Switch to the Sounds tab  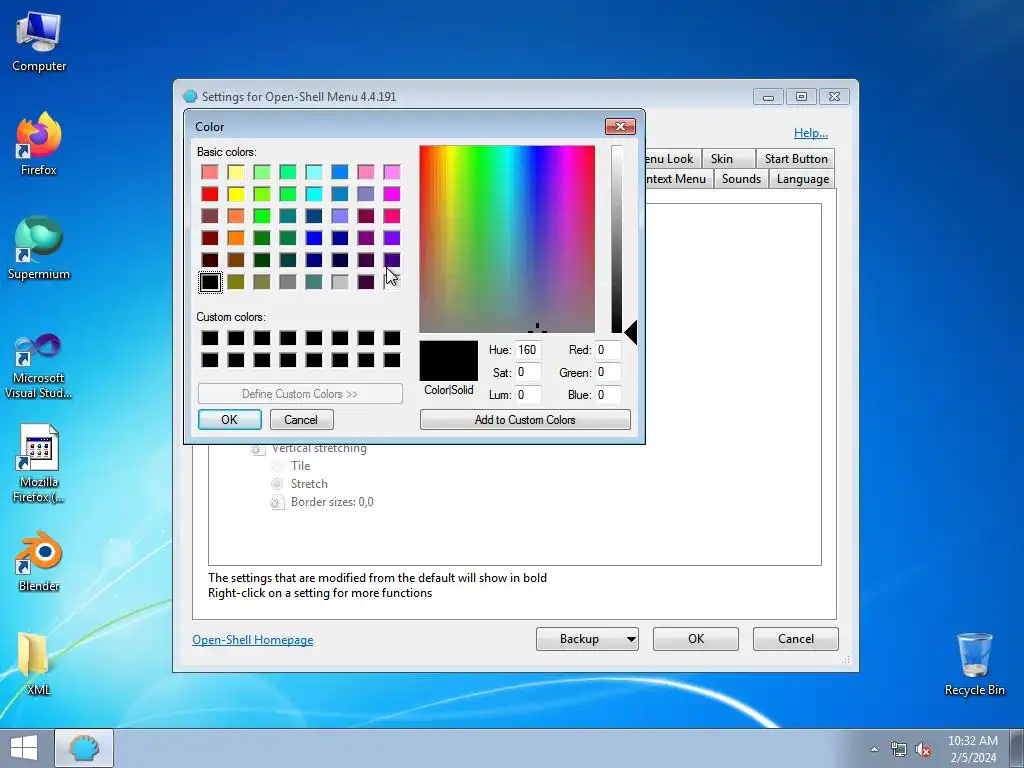pyautogui.click(x=741, y=179)
